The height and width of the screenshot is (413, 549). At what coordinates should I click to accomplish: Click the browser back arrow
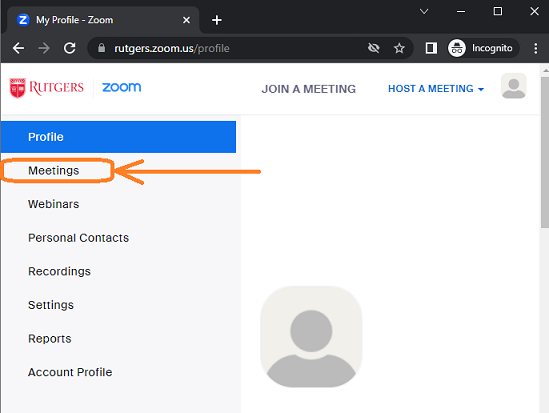(x=18, y=48)
